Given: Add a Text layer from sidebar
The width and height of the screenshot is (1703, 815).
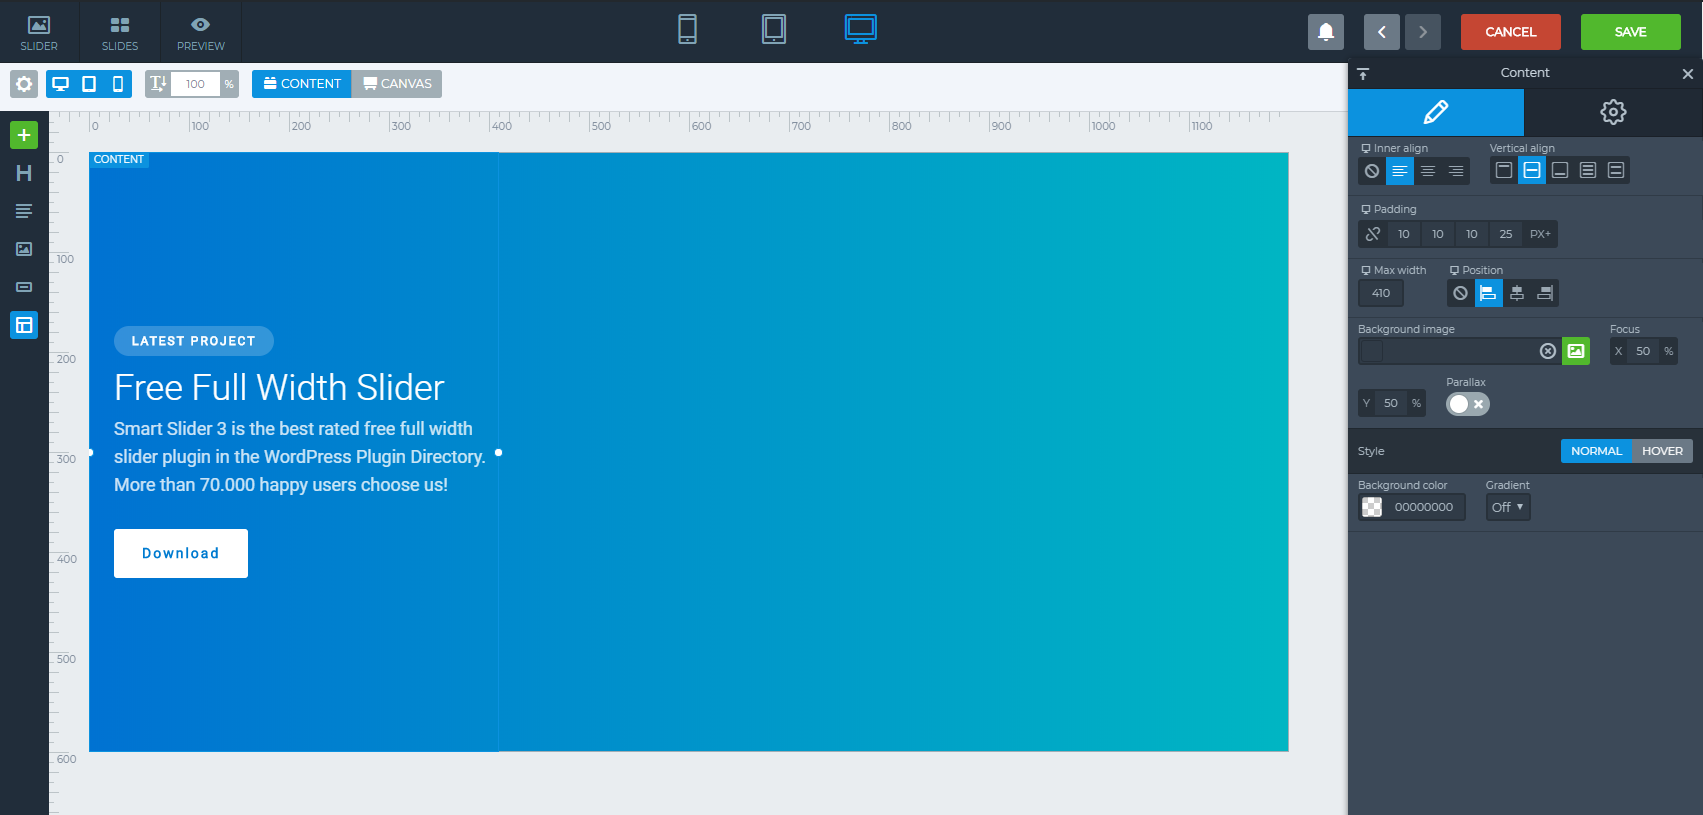Looking at the screenshot, I should pyautogui.click(x=24, y=211).
